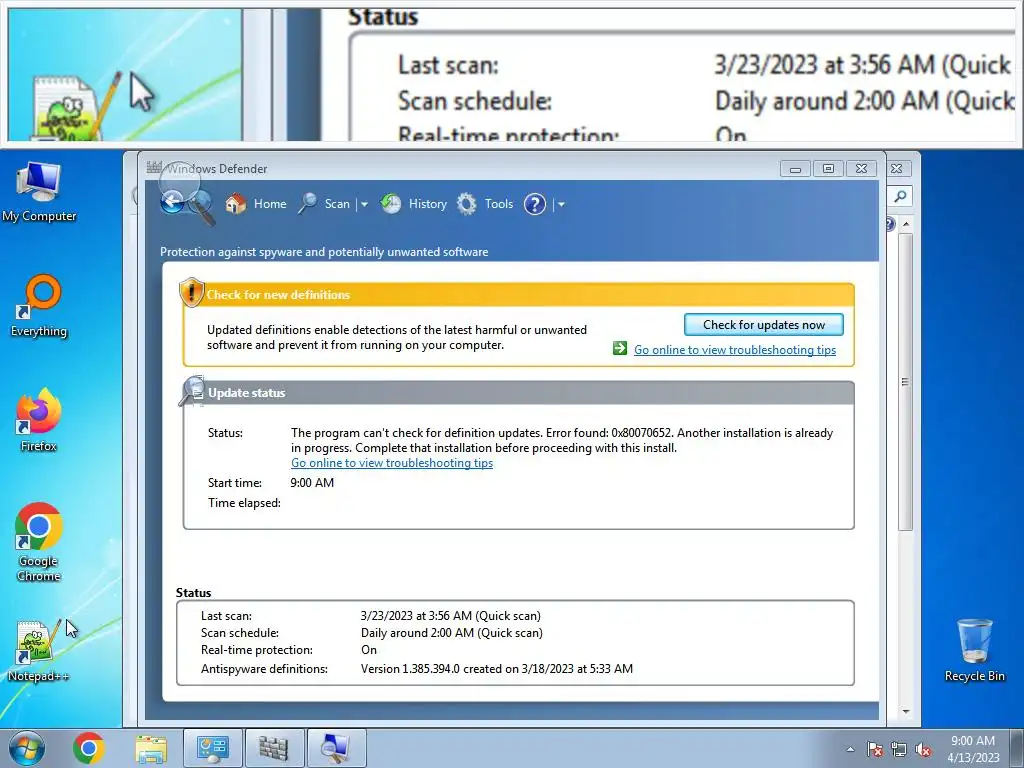Click the Check for updates now button
Screen dimensions: 1024x768
(763, 325)
